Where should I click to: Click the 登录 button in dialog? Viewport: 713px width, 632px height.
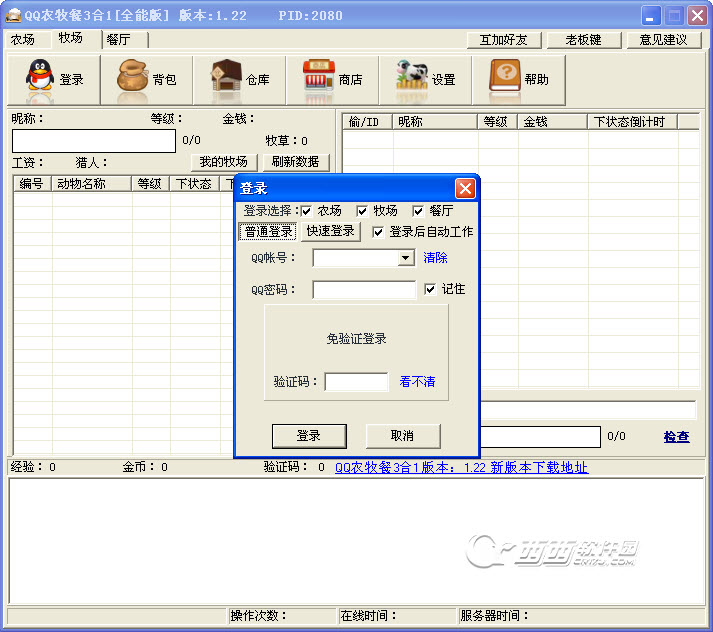[309, 436]
